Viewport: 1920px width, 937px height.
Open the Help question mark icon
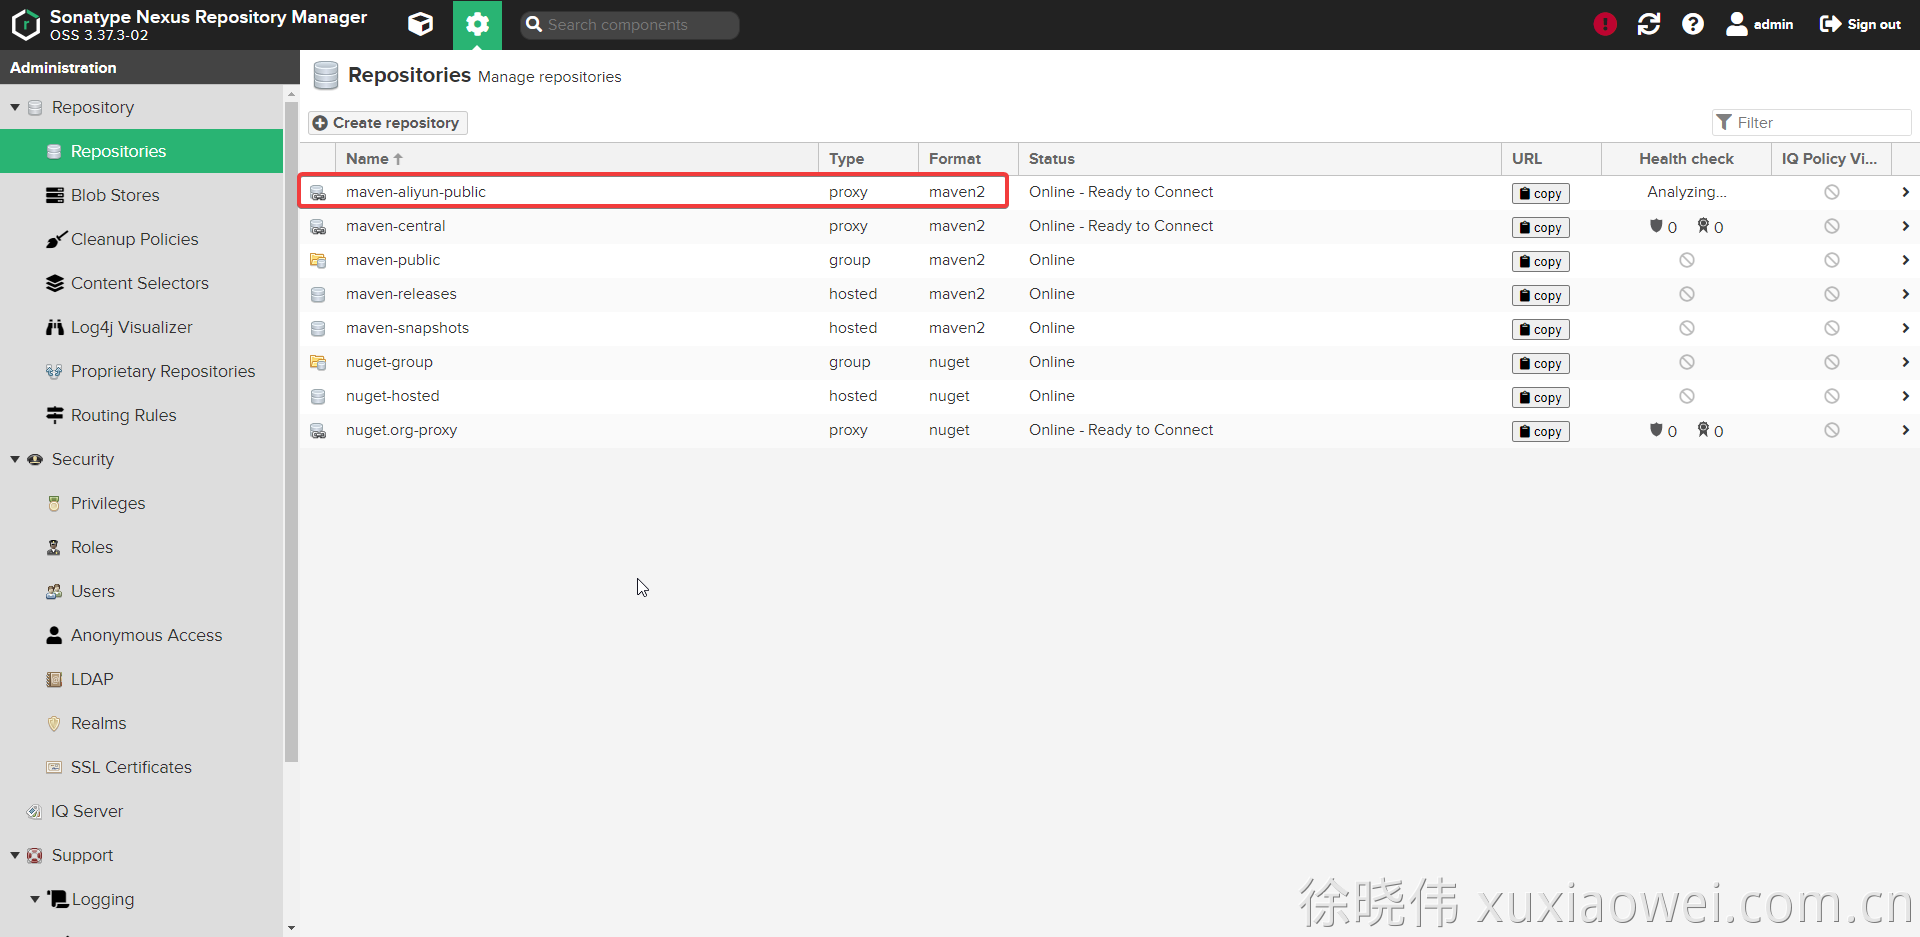(1693, 24)
